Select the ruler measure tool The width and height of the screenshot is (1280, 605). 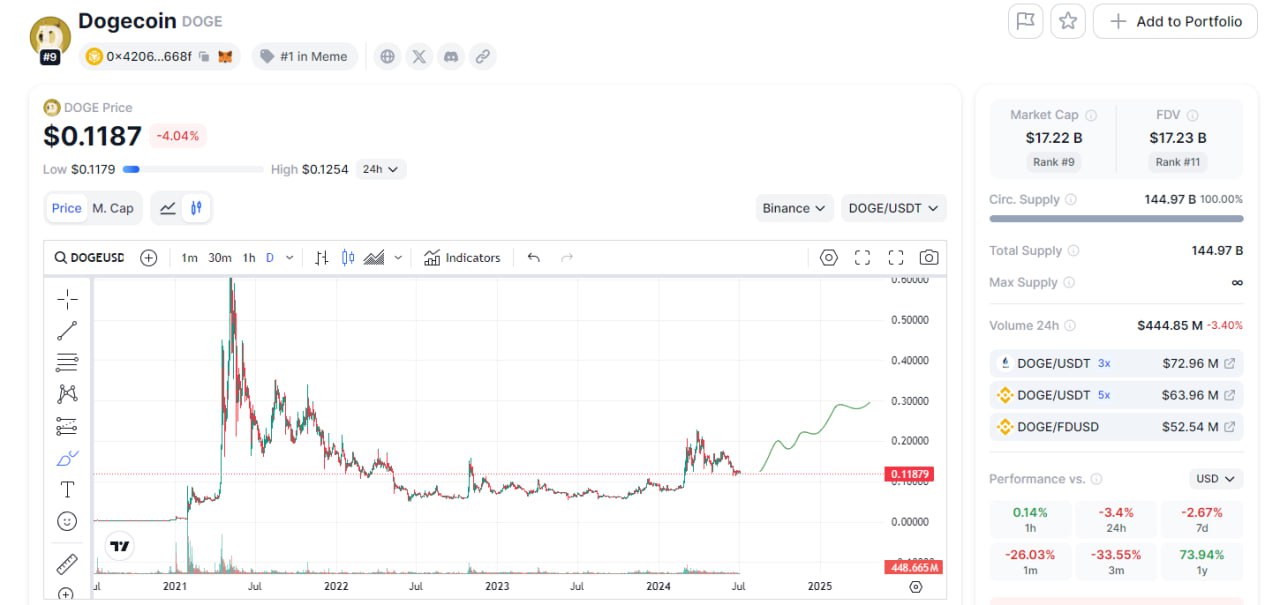(x=67, y=564)
